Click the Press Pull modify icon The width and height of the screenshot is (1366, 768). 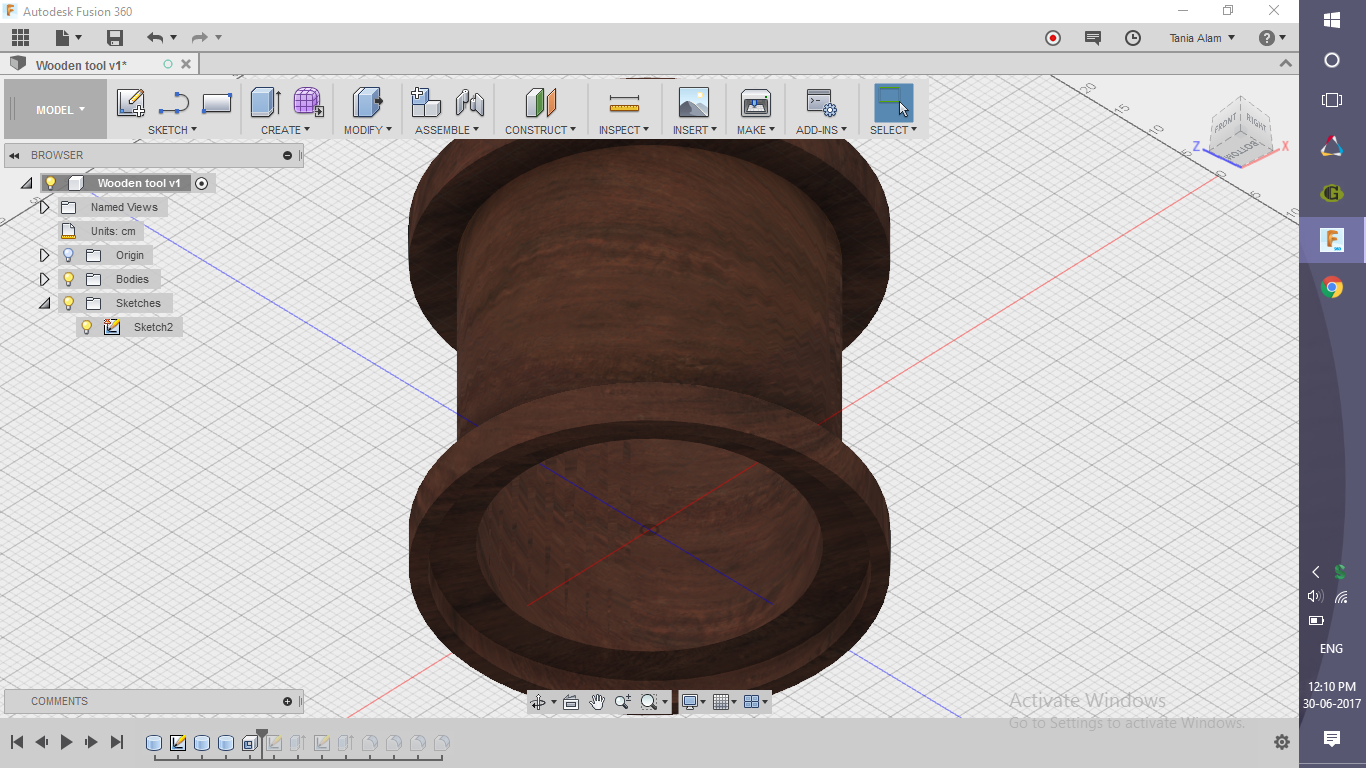point(368,103)
